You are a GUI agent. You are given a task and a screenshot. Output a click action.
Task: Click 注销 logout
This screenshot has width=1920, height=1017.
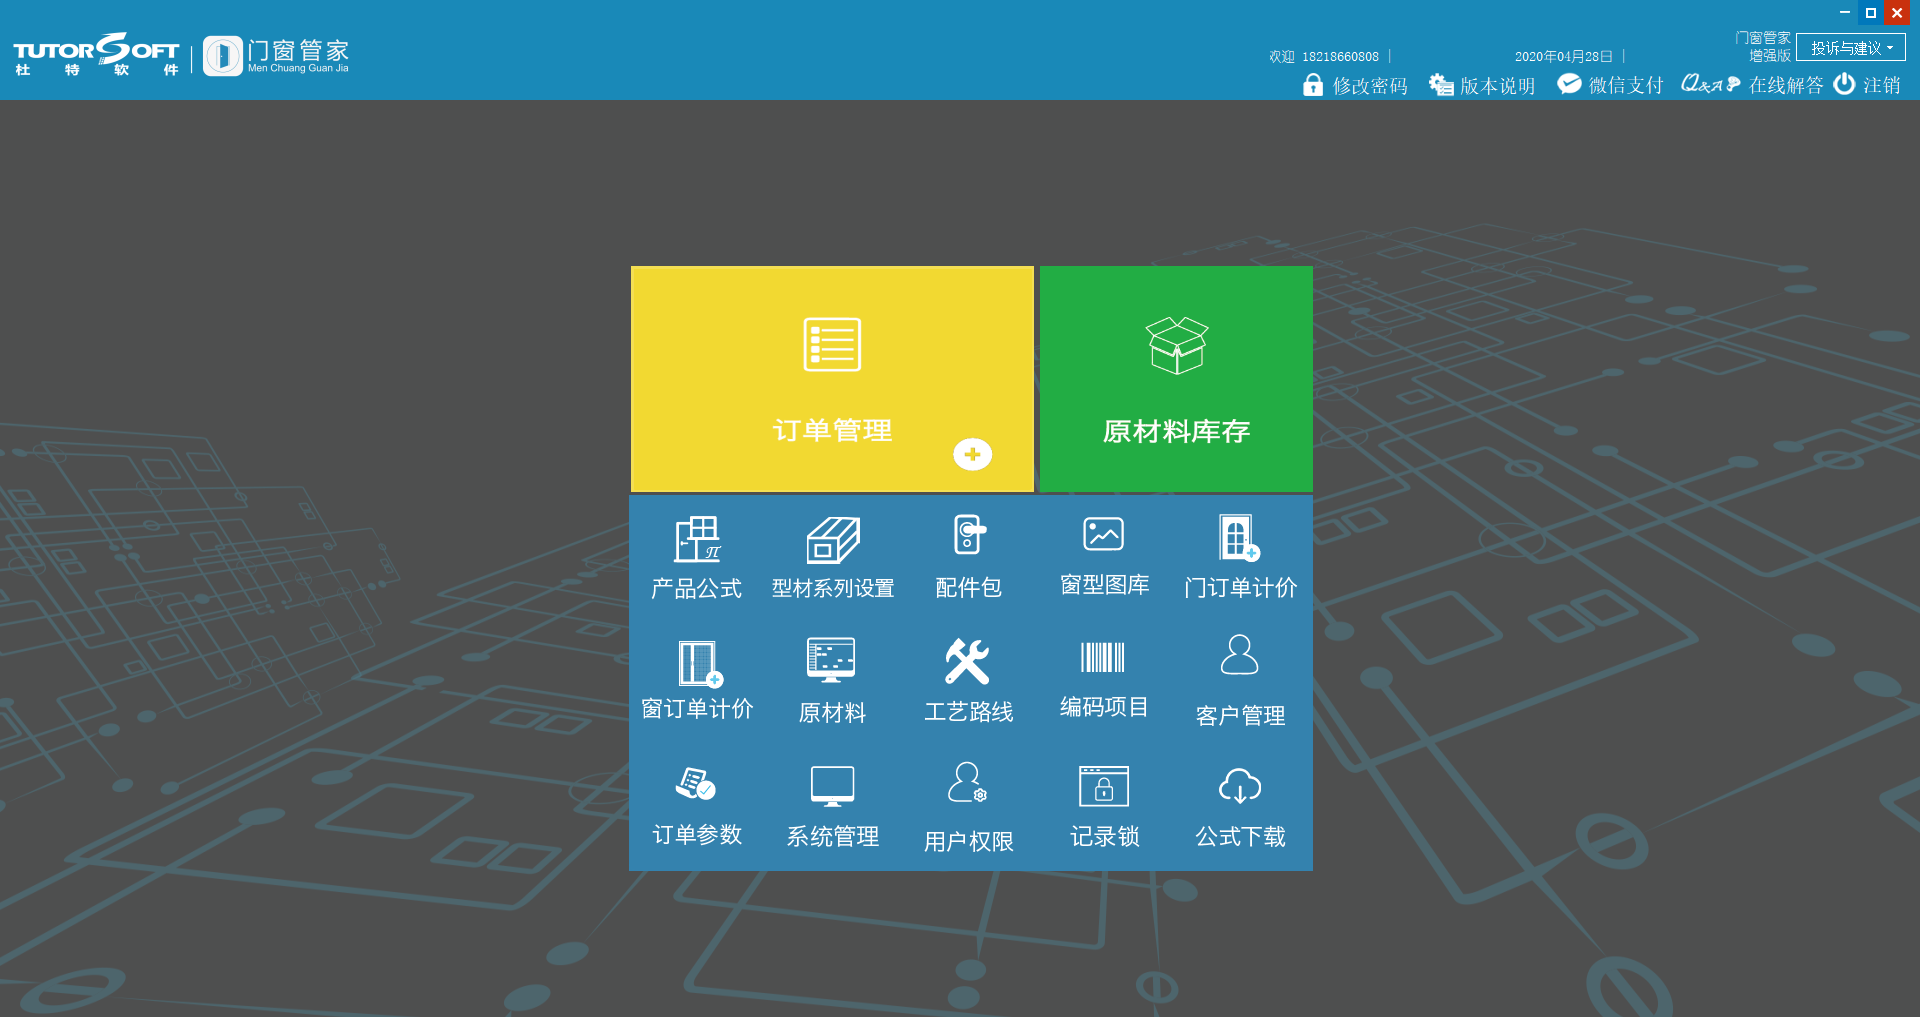point(1867,85)
